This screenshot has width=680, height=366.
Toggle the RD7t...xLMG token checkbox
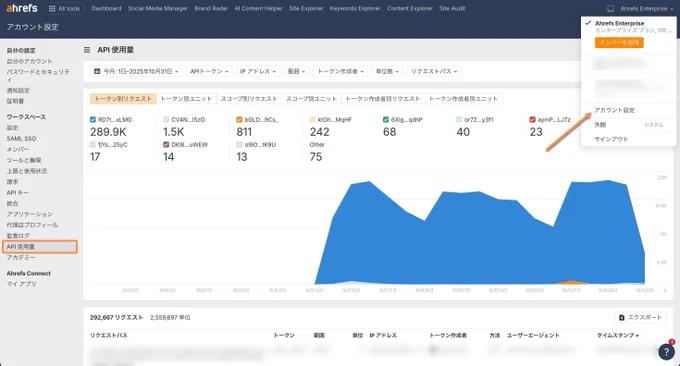click(93, 120)
